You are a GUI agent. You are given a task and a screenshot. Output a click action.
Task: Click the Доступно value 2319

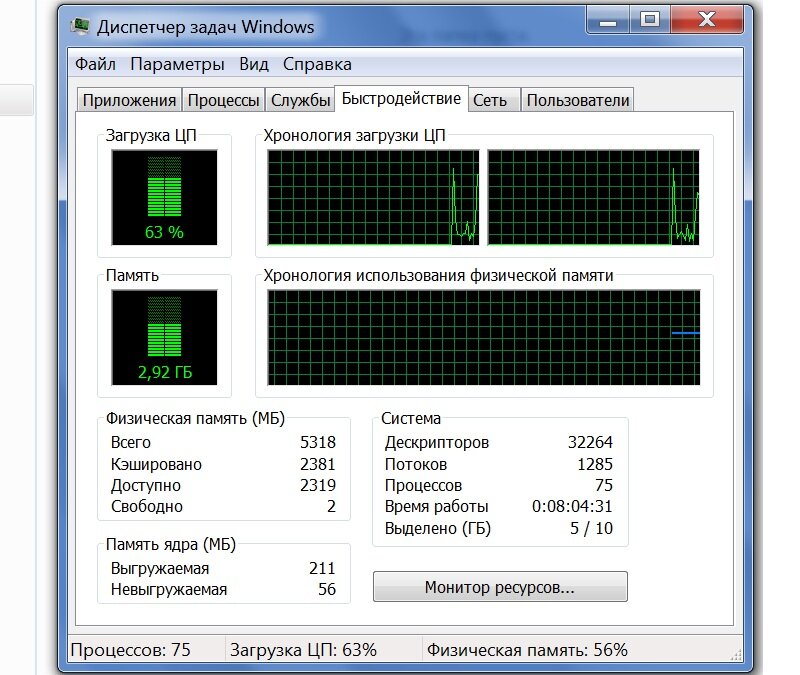pyautogui.click(x=318, y=485)
